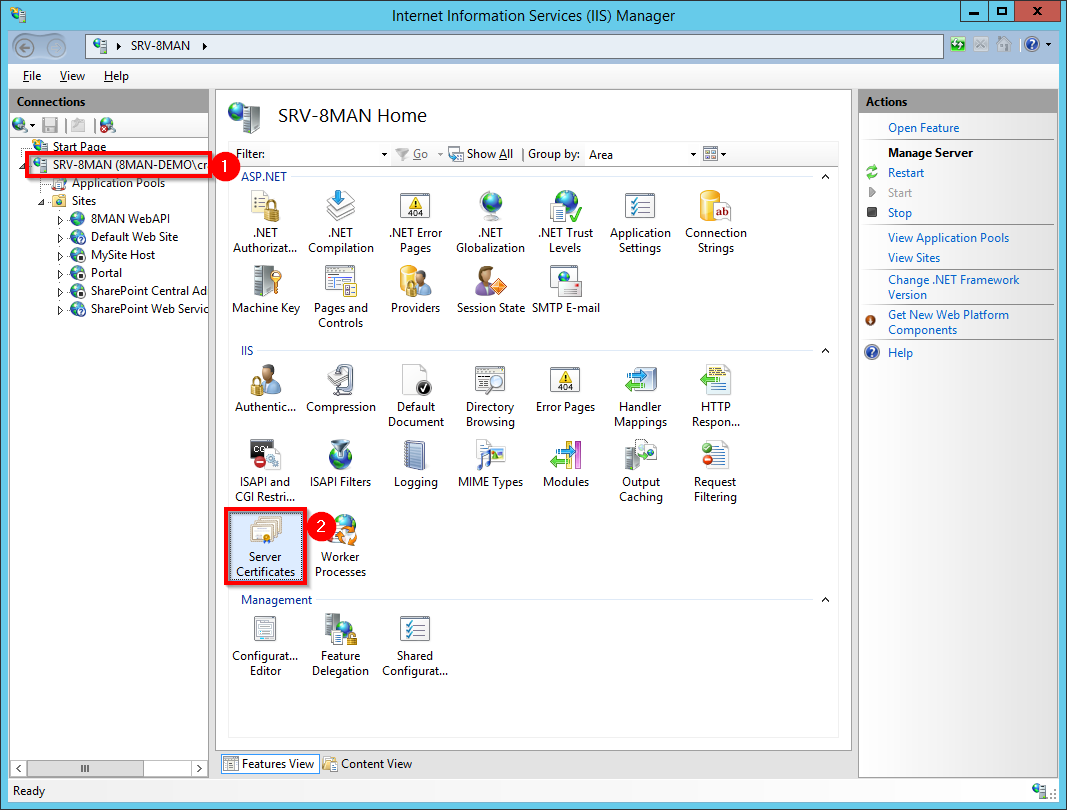Image resolution: width=1067 pixels, height=810 pixels.
Task: Open .NET Globalization feature
Action: click(x=490, y=222)
